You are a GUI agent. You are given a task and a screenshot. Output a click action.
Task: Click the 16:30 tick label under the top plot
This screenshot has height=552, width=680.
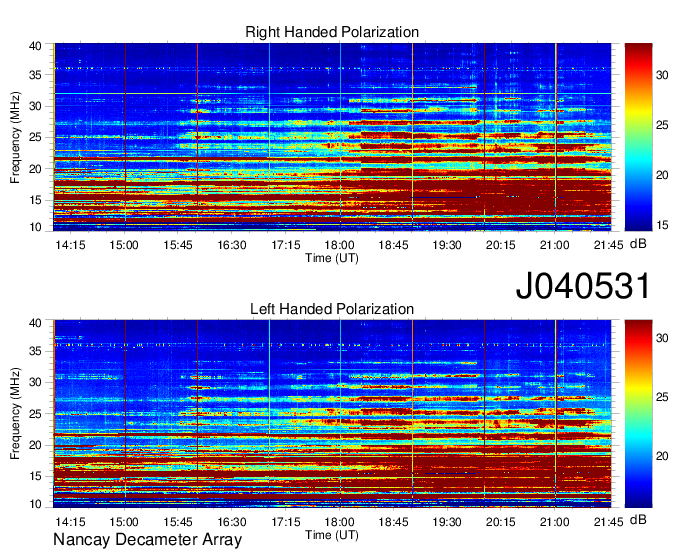click(x=232, y=245)
